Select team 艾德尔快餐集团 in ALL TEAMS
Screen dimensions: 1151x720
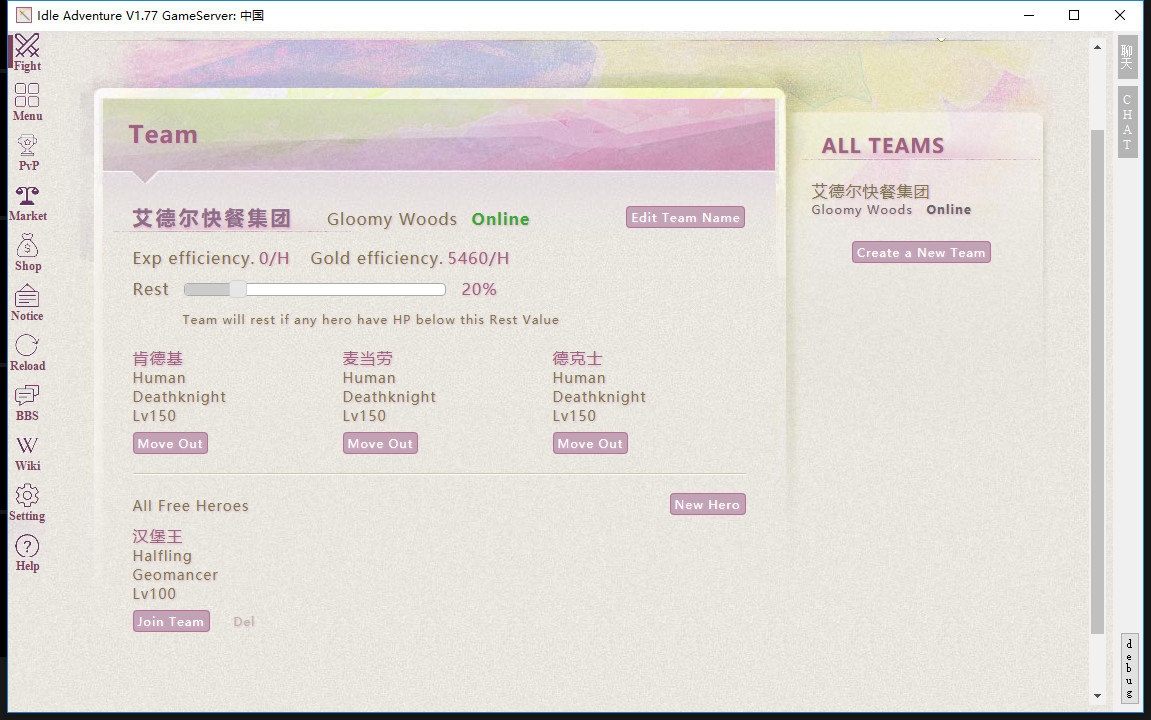[870, 191]
